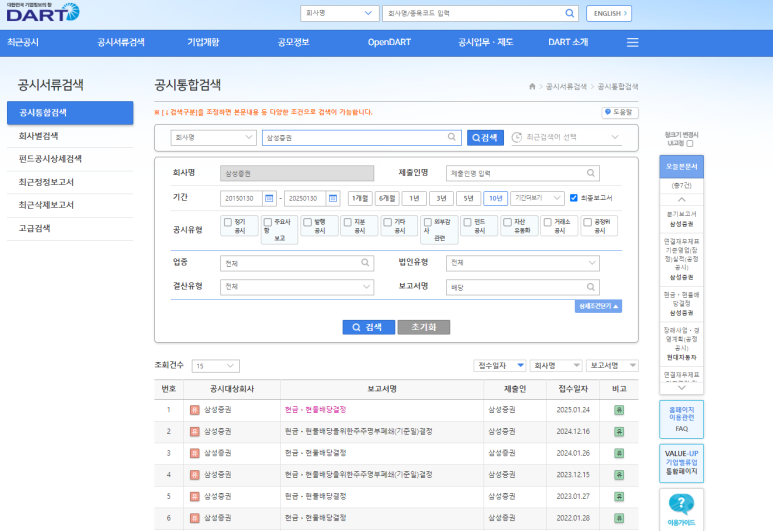Move down the 오늘본문서 list with the down arrow

[x=682, y=388]
